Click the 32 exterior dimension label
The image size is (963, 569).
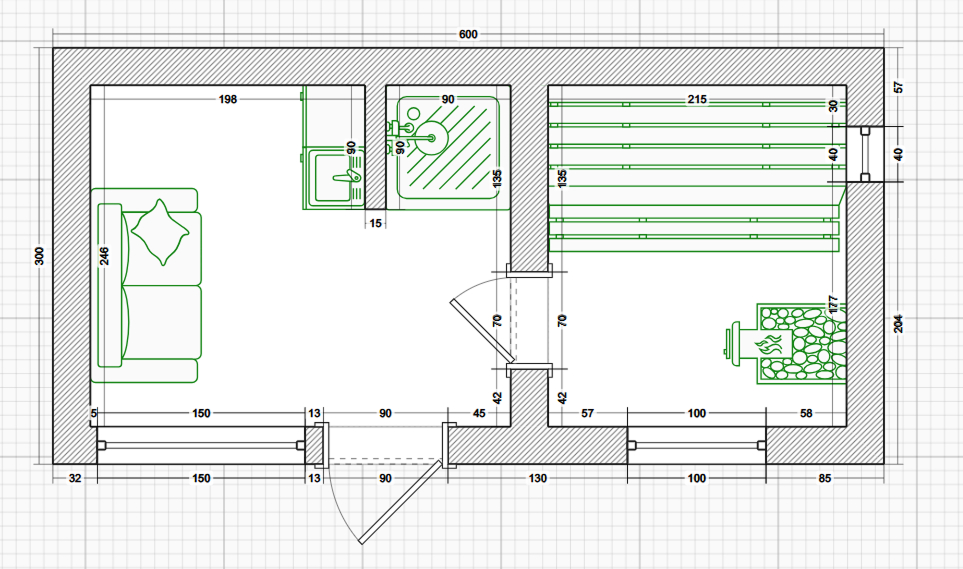[74, 478]
